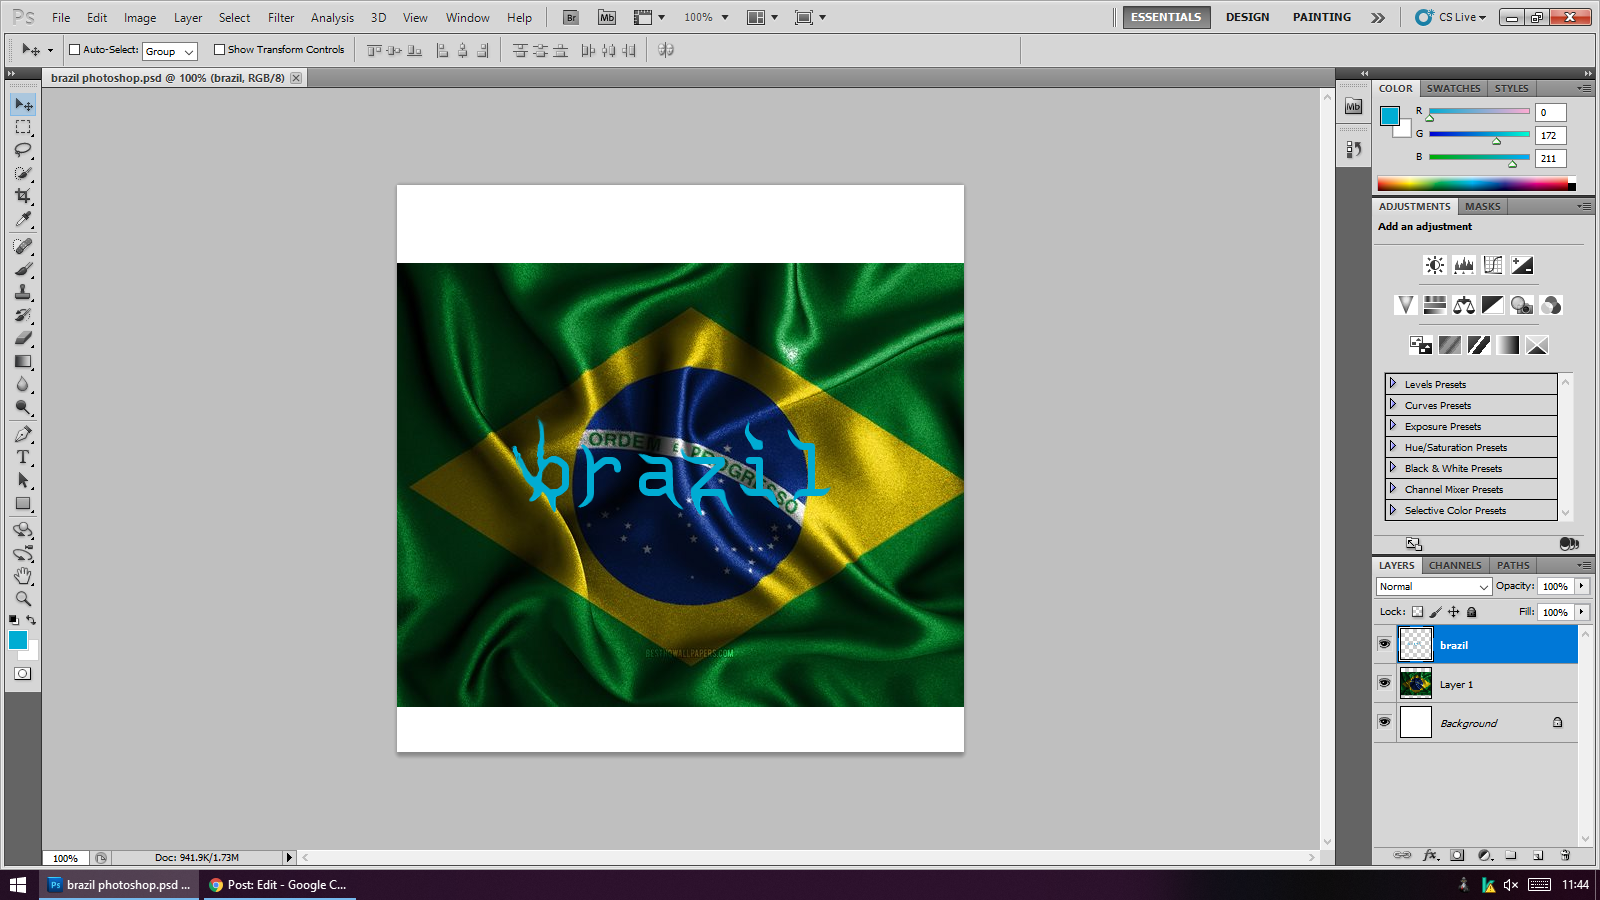This screenshot has width=1600, height=900.
Task: Select the Zoom tool
Action: (x=23, y=599)
